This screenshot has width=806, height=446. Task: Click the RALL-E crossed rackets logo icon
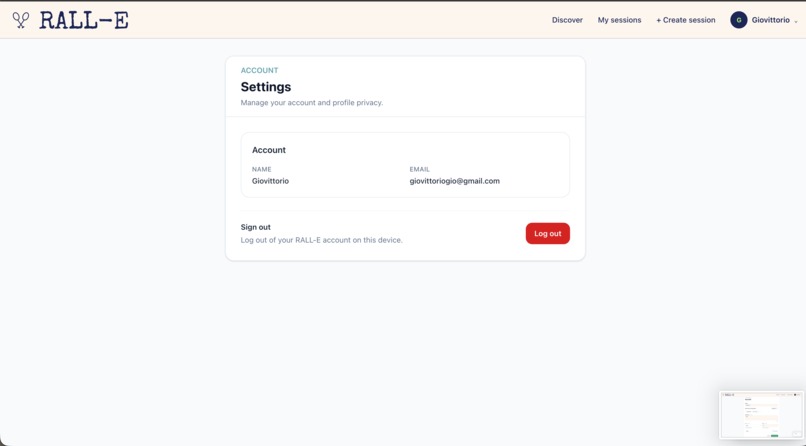pyautogui.click(x=21, y=20)
